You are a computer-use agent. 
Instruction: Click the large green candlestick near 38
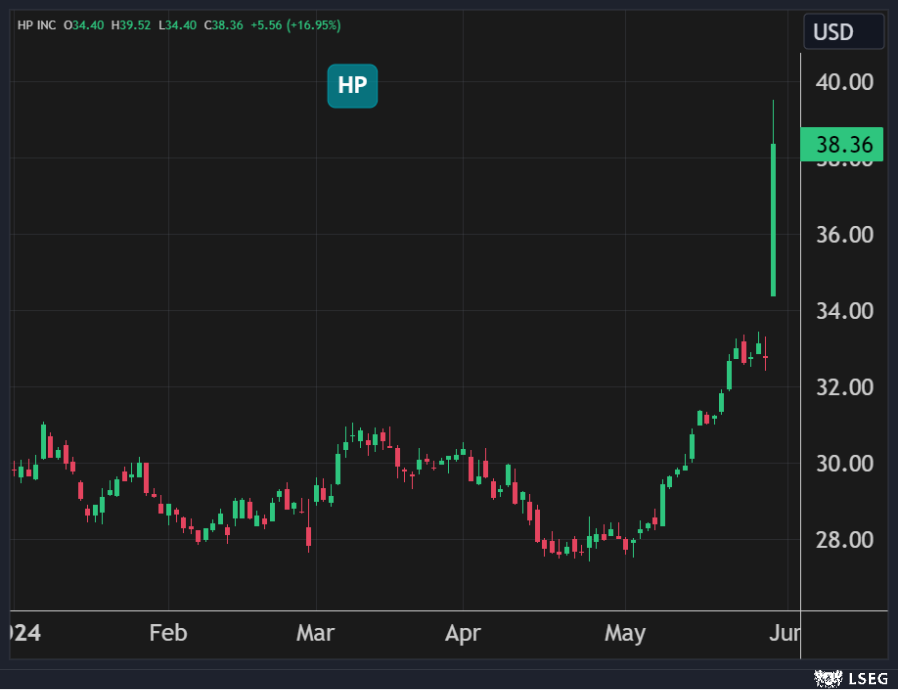click(x=773, y=220)
